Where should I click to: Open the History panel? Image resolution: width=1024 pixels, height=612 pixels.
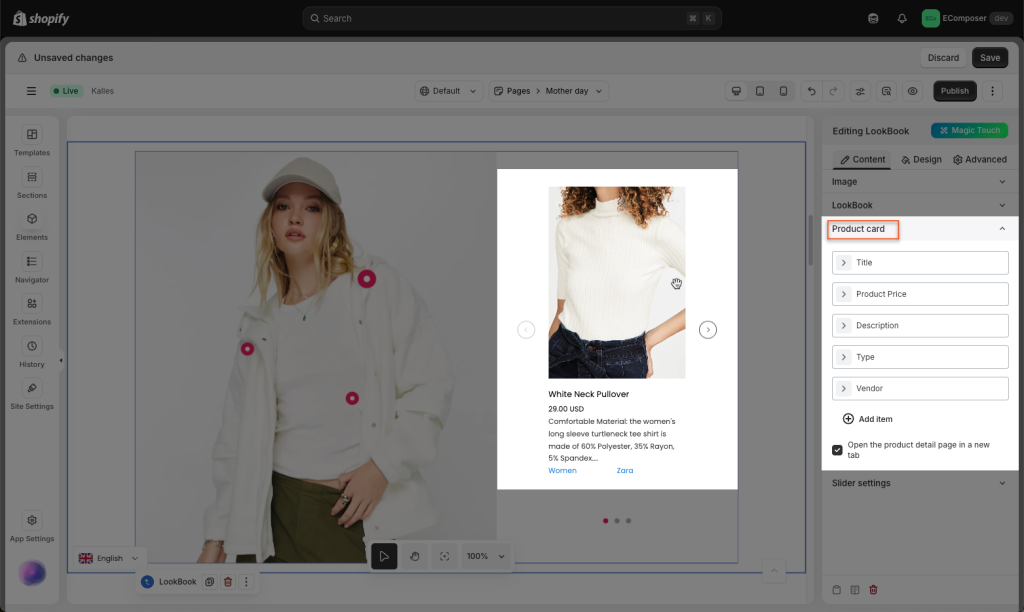[x=32, y=352]
